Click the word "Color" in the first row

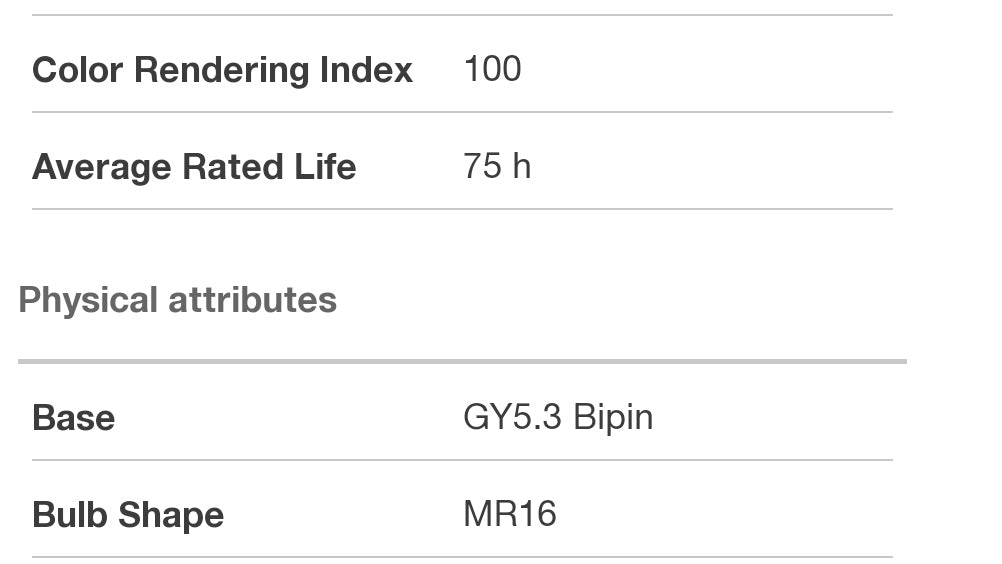point(78,70)
